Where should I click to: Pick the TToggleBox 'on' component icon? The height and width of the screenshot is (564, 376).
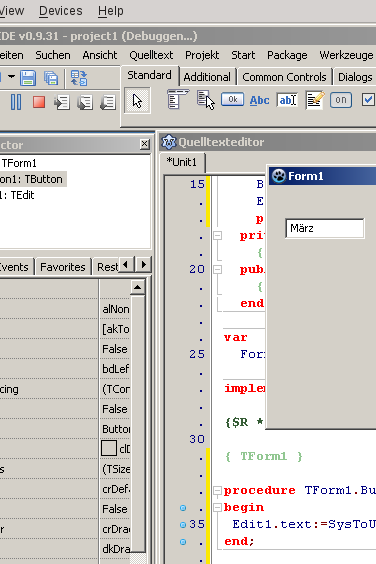[341, 100]
